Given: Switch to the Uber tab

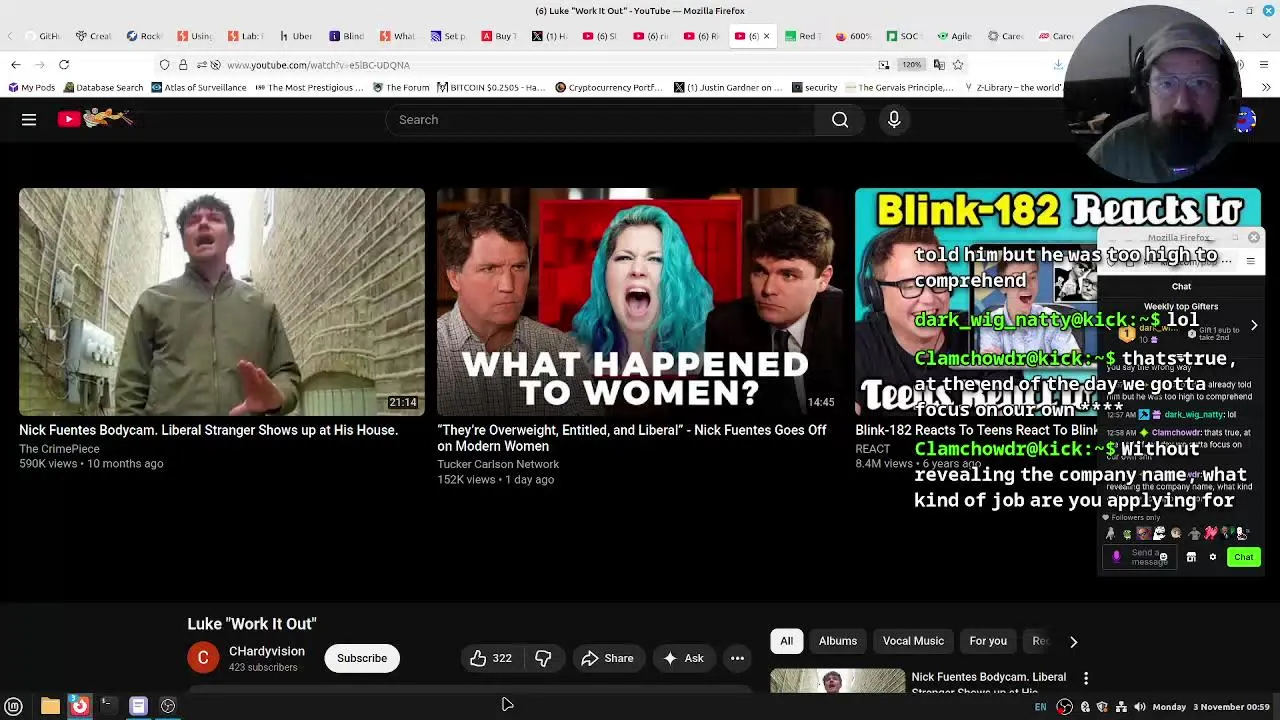Looking at the screenshot, I should [x=296, y=36].
